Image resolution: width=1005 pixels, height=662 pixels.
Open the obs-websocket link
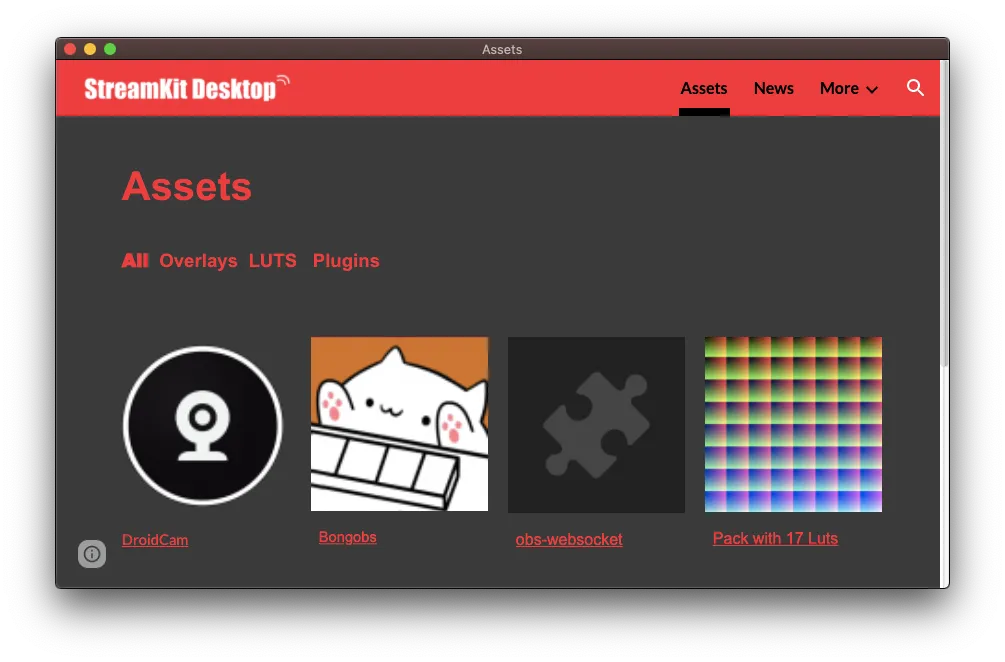[569, 539]
